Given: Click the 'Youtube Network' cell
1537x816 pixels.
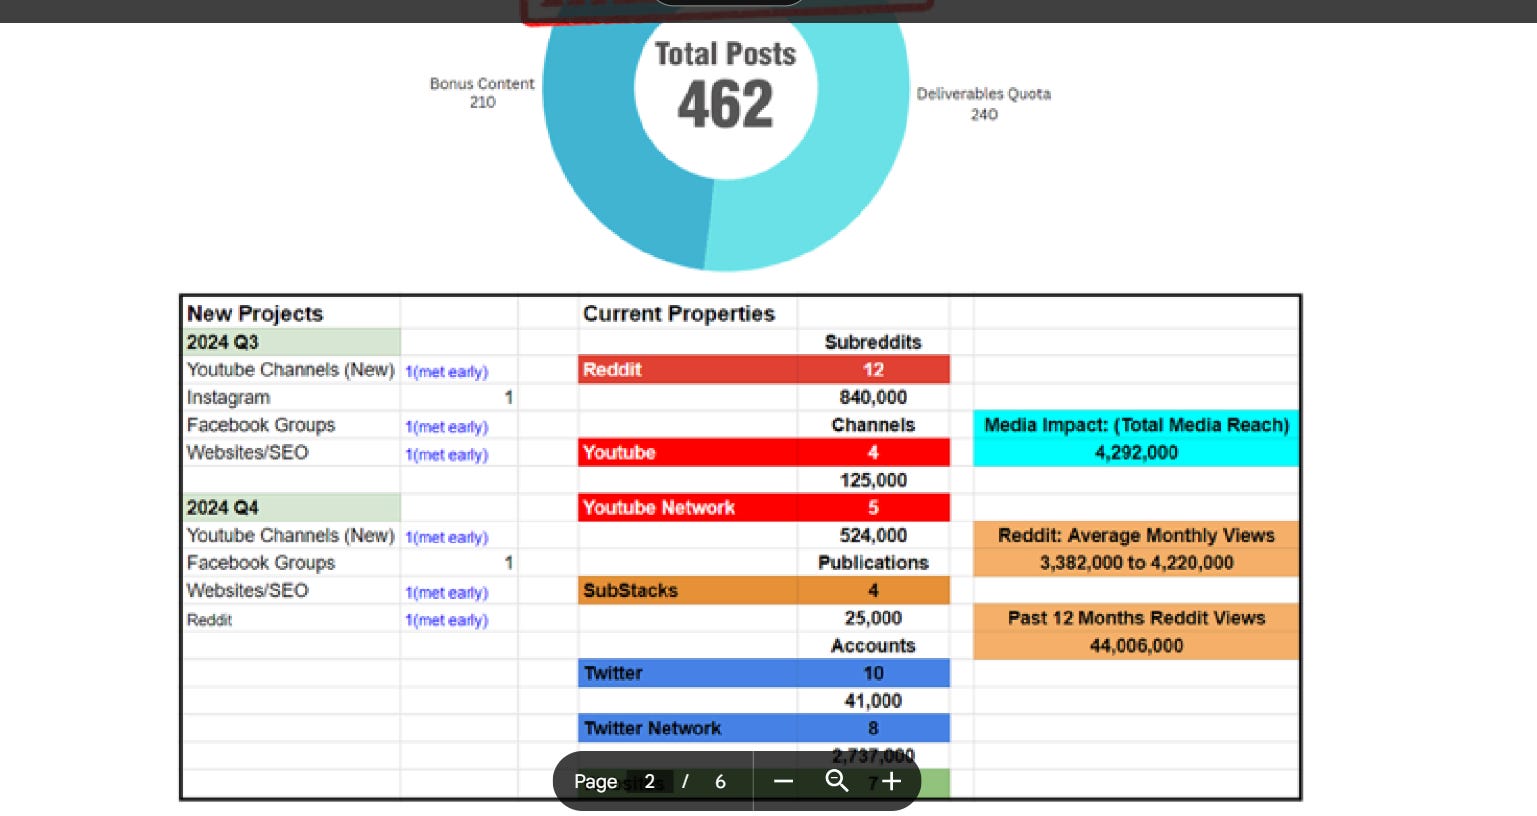Looking at the screenshot, I should point(688,508).
